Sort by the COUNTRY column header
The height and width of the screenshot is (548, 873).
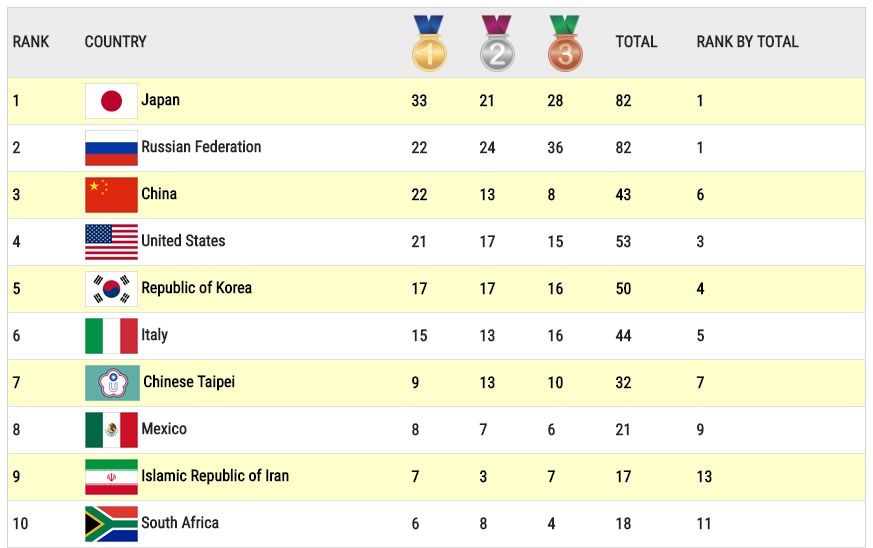click(x=115, y=42)
